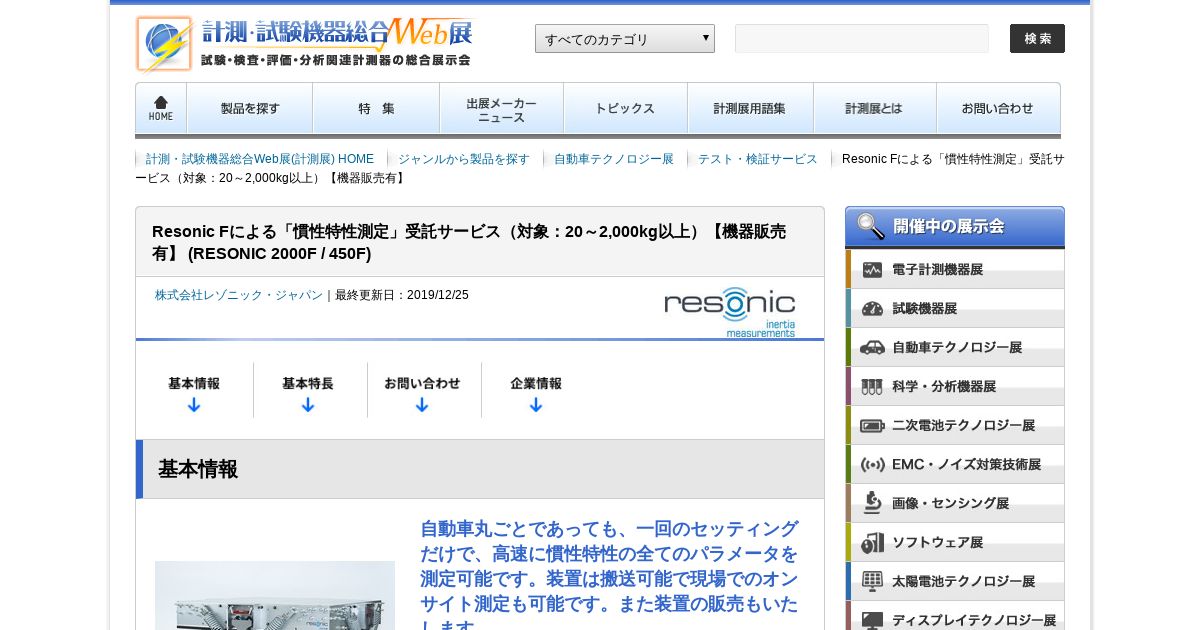This screenshot has height=630, width=1200.
Task: Click the ソフトウェア展 icon
Action: (872, 542)
